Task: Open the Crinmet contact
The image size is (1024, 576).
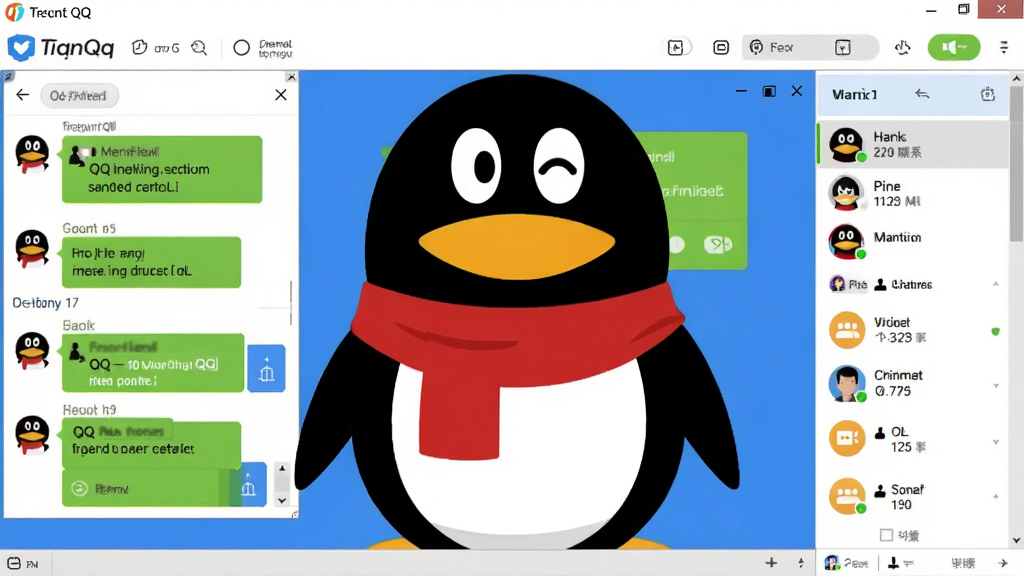Action: [x=912, y=383]
